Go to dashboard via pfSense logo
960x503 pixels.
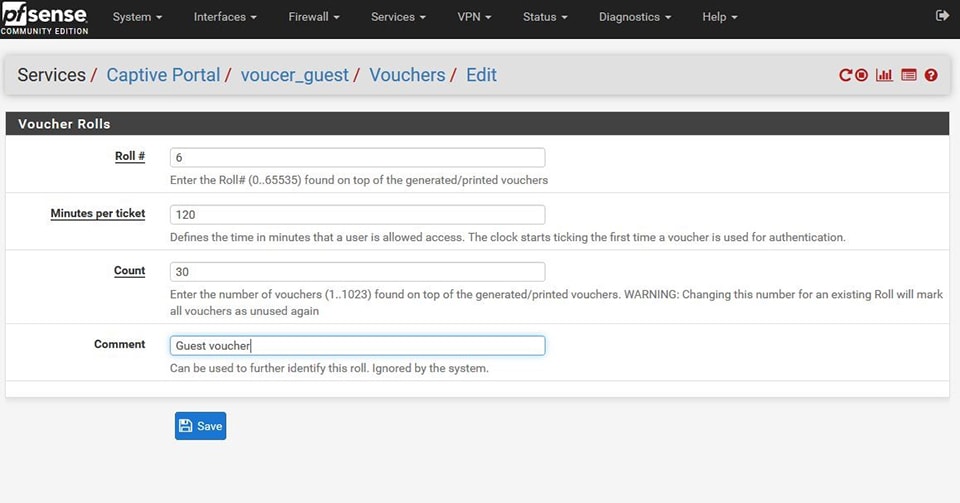point(45,18)
